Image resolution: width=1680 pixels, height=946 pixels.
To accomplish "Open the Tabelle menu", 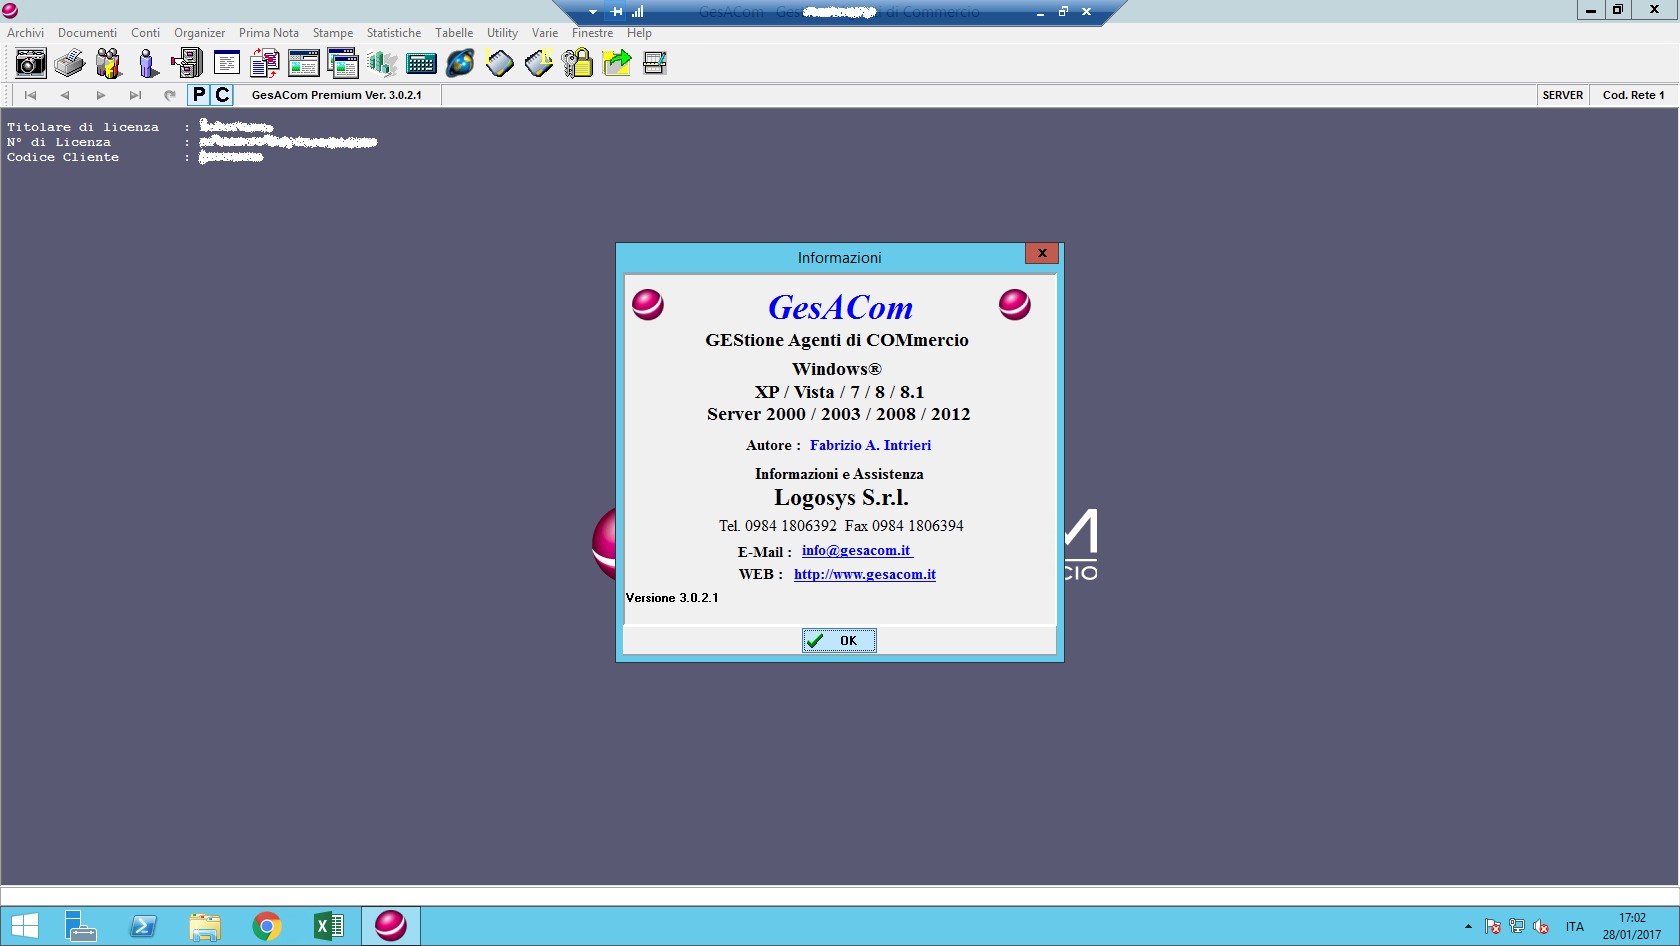I will coord(454,33).
